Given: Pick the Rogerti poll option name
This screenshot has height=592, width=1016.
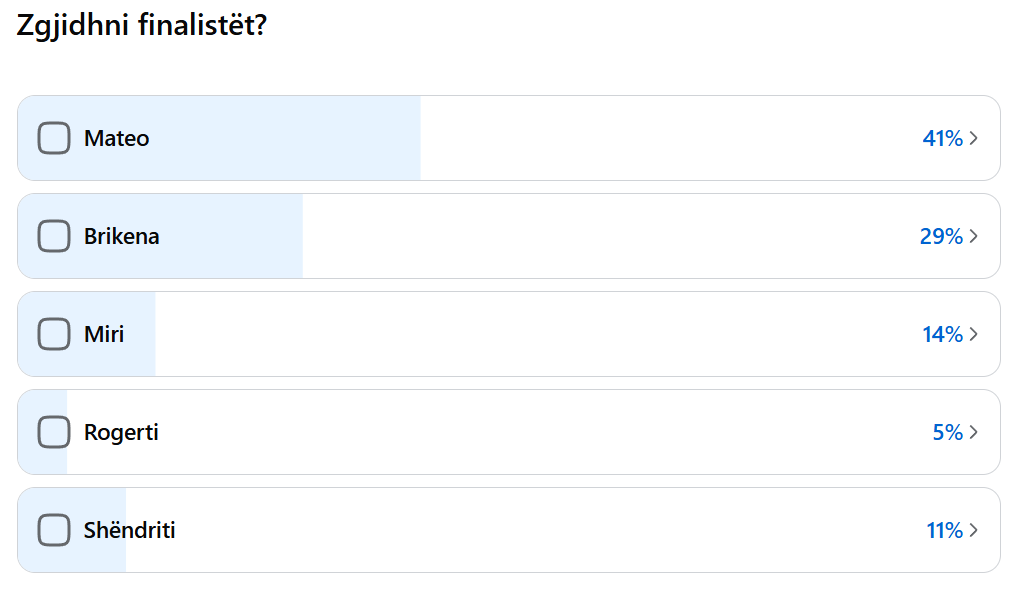Looking at the screenshot, I should pos(121,432).
